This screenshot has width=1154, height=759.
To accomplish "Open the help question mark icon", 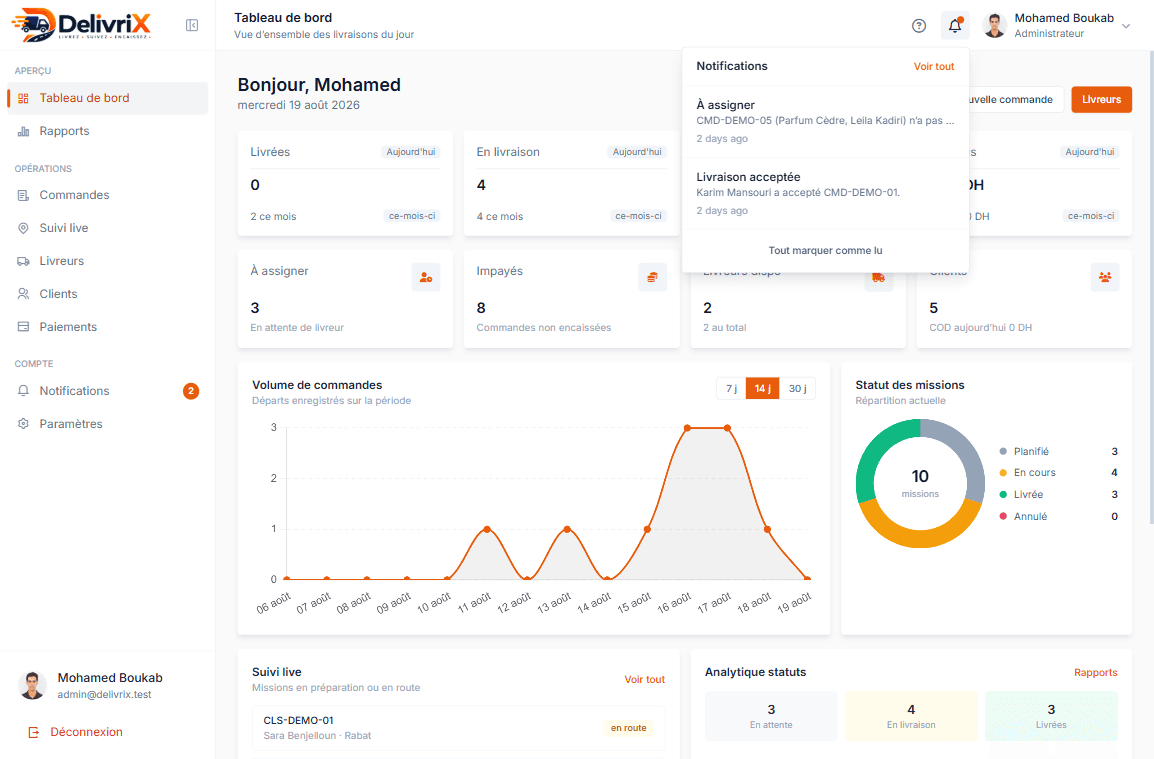I will pyautogui.click(x=918, y=26).
